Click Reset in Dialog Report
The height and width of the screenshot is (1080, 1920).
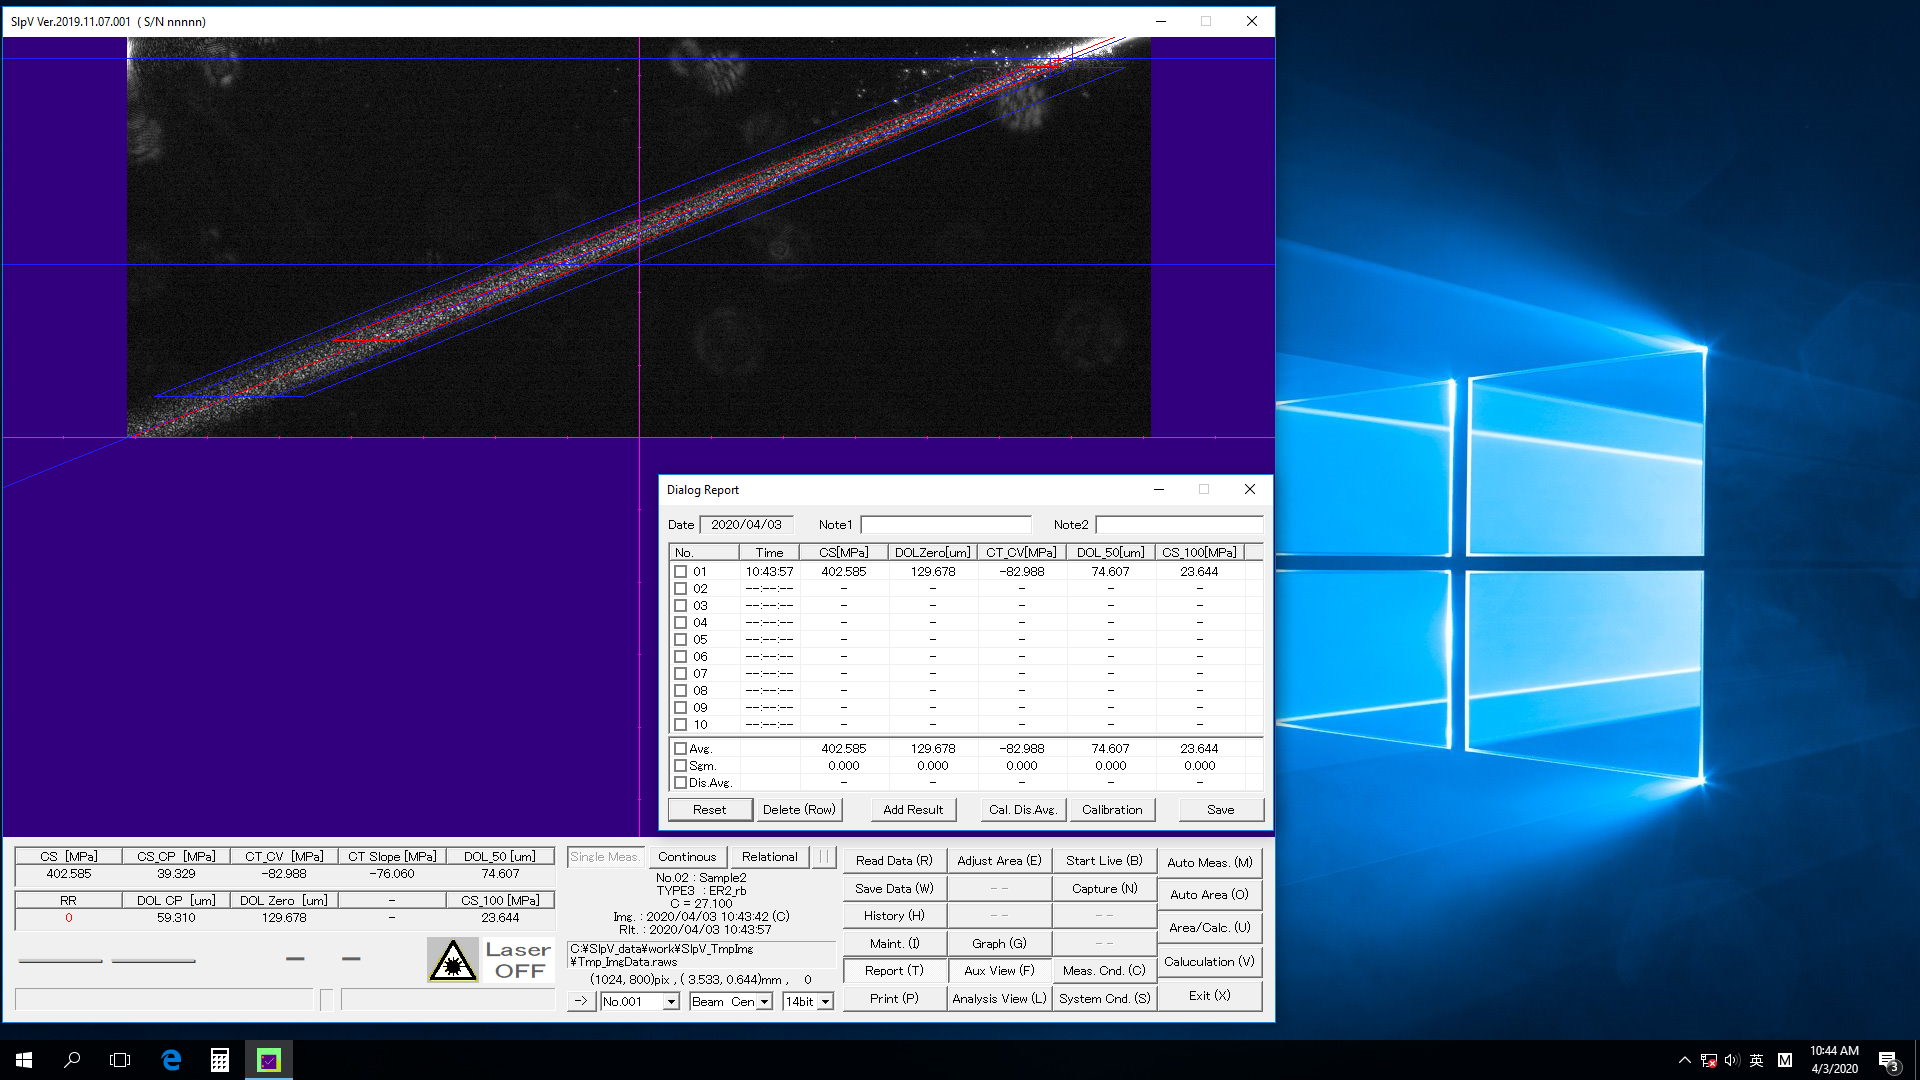point(710,810)
